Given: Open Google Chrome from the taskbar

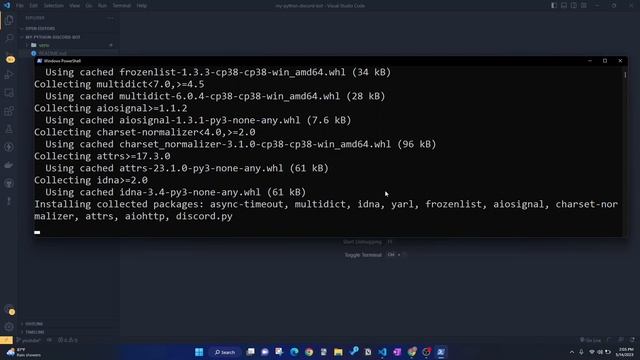Looking at the screenshot, I should tap(309, 352).
